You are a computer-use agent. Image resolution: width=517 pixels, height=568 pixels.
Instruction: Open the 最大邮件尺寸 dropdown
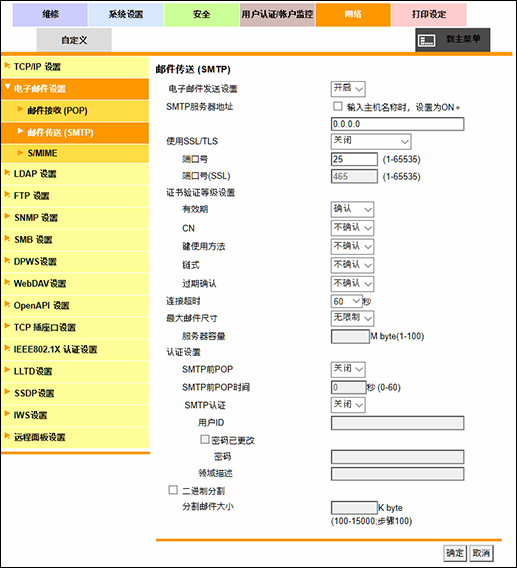(352, 318)
